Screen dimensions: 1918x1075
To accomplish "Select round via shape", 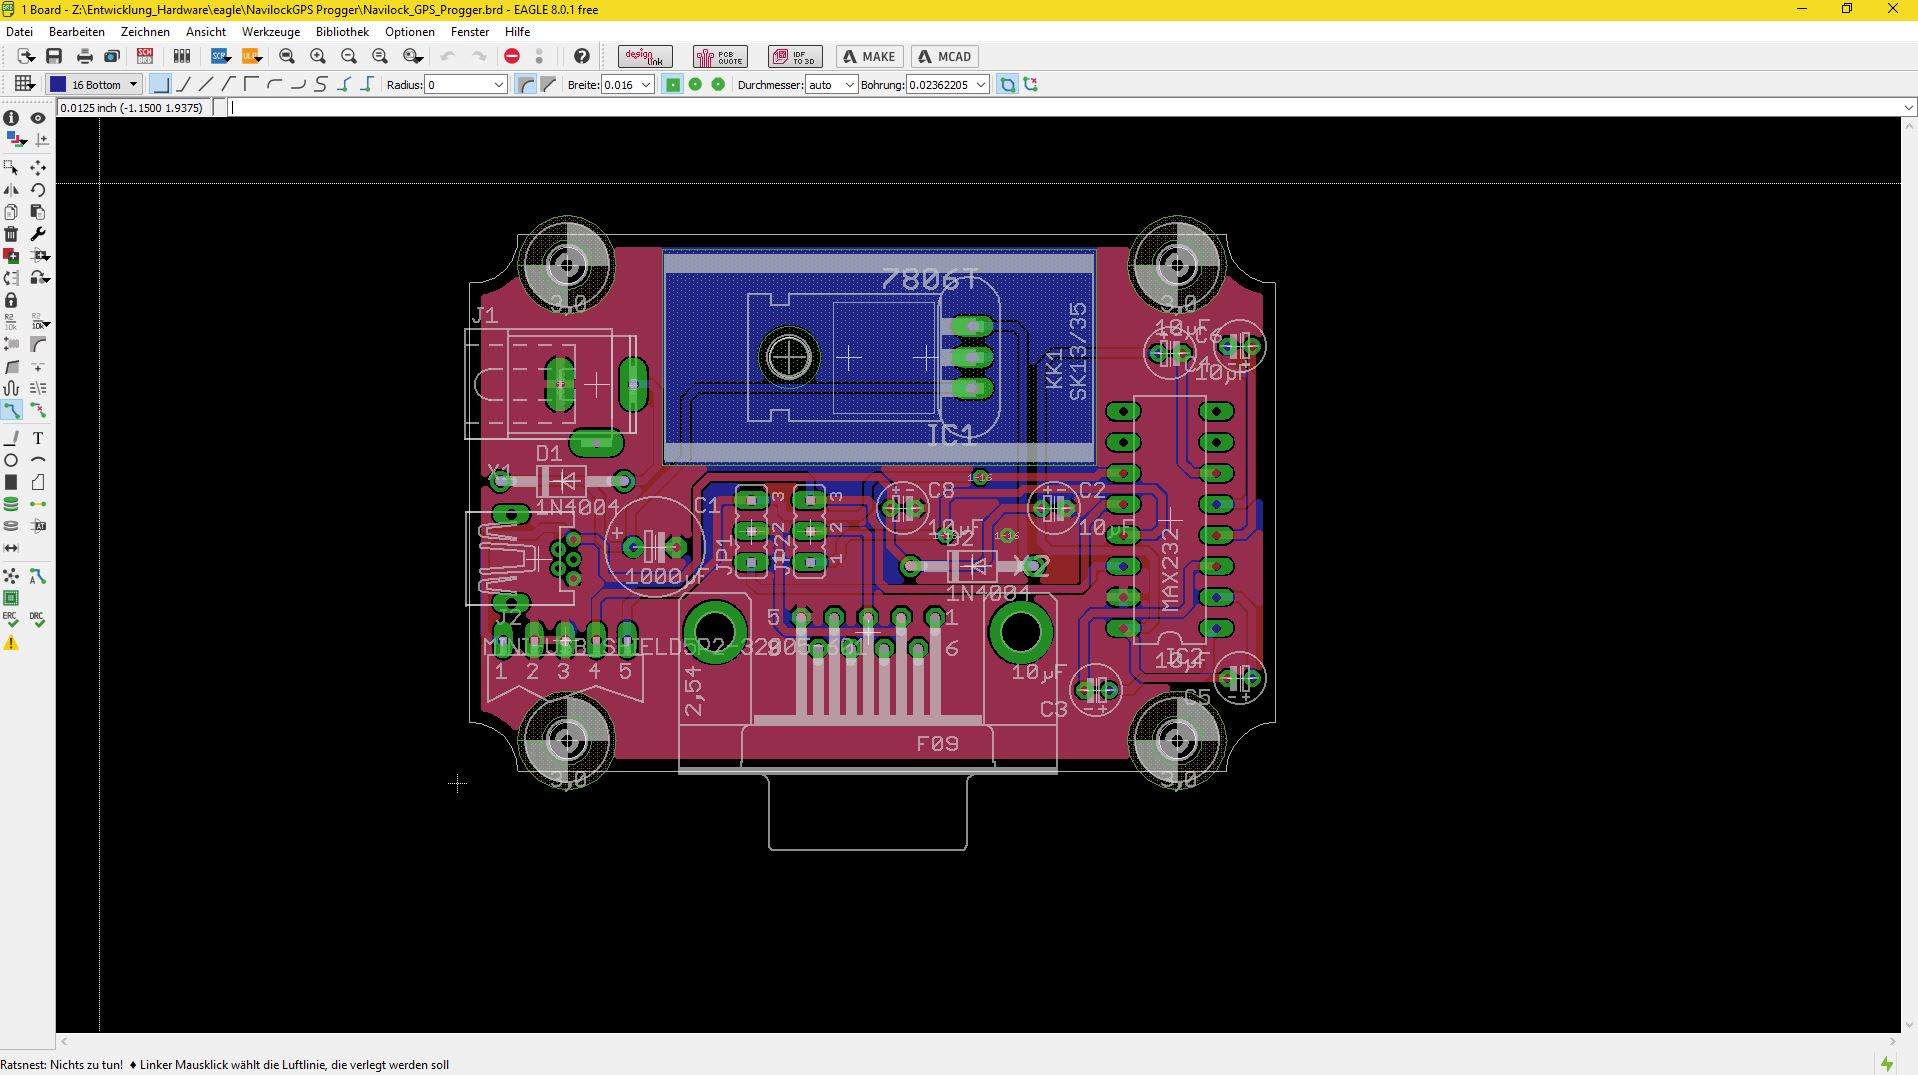I will [x=695, y=85].
